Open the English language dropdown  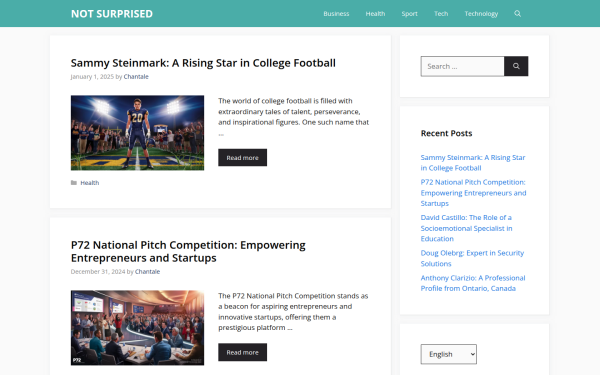pos(448,354)
